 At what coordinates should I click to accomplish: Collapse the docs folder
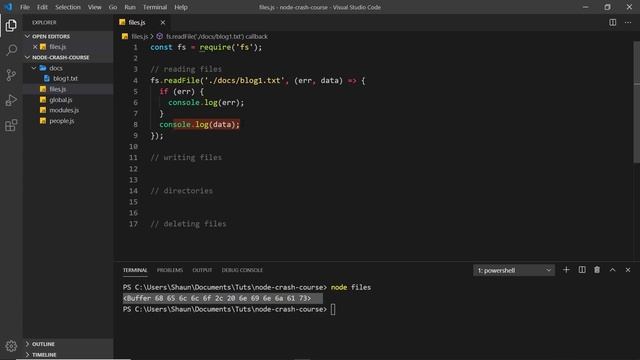(34, 68)
